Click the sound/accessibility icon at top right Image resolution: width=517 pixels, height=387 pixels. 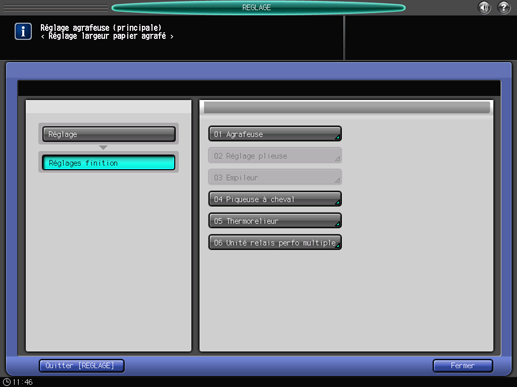click(x=484, y=7)
